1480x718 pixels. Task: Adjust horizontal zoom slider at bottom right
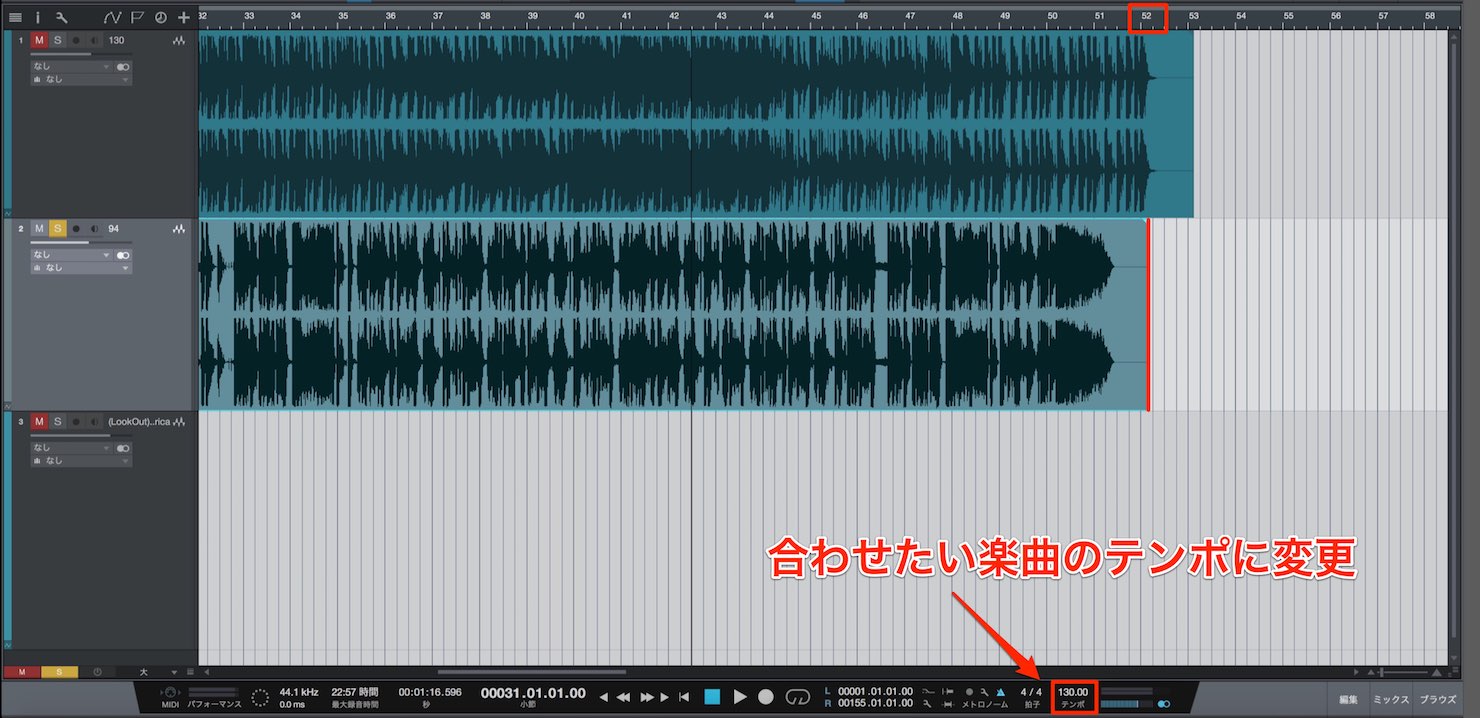pos(1404,672)
